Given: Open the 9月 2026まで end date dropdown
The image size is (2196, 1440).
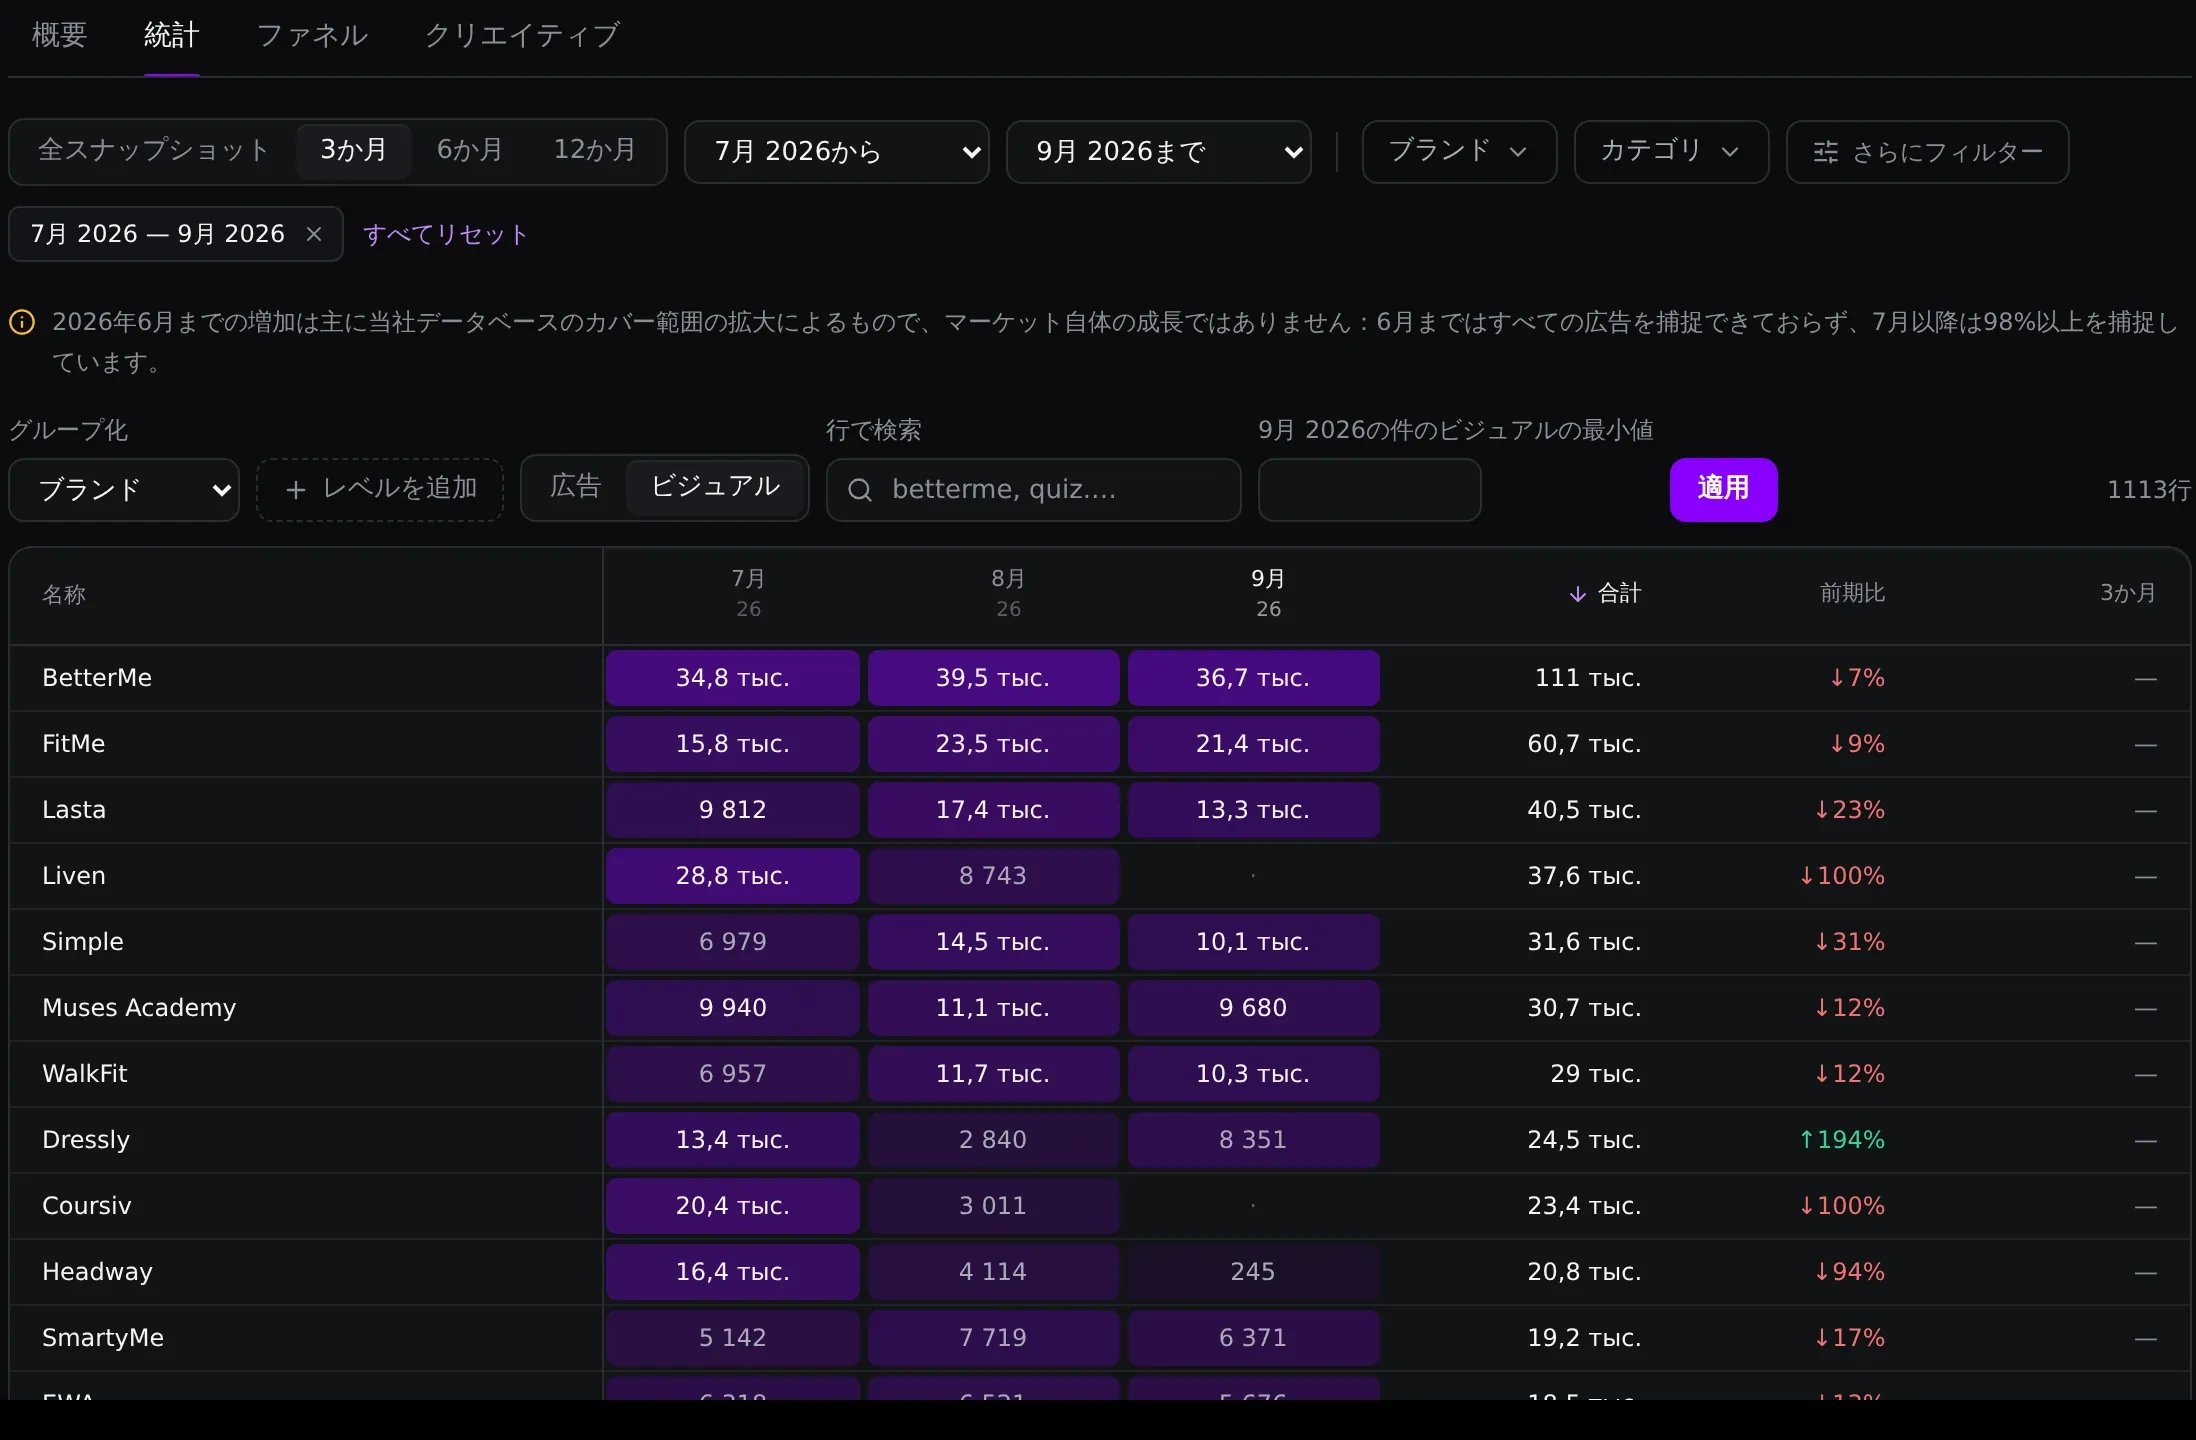Looking at the screenshot, I should 1159,152.
